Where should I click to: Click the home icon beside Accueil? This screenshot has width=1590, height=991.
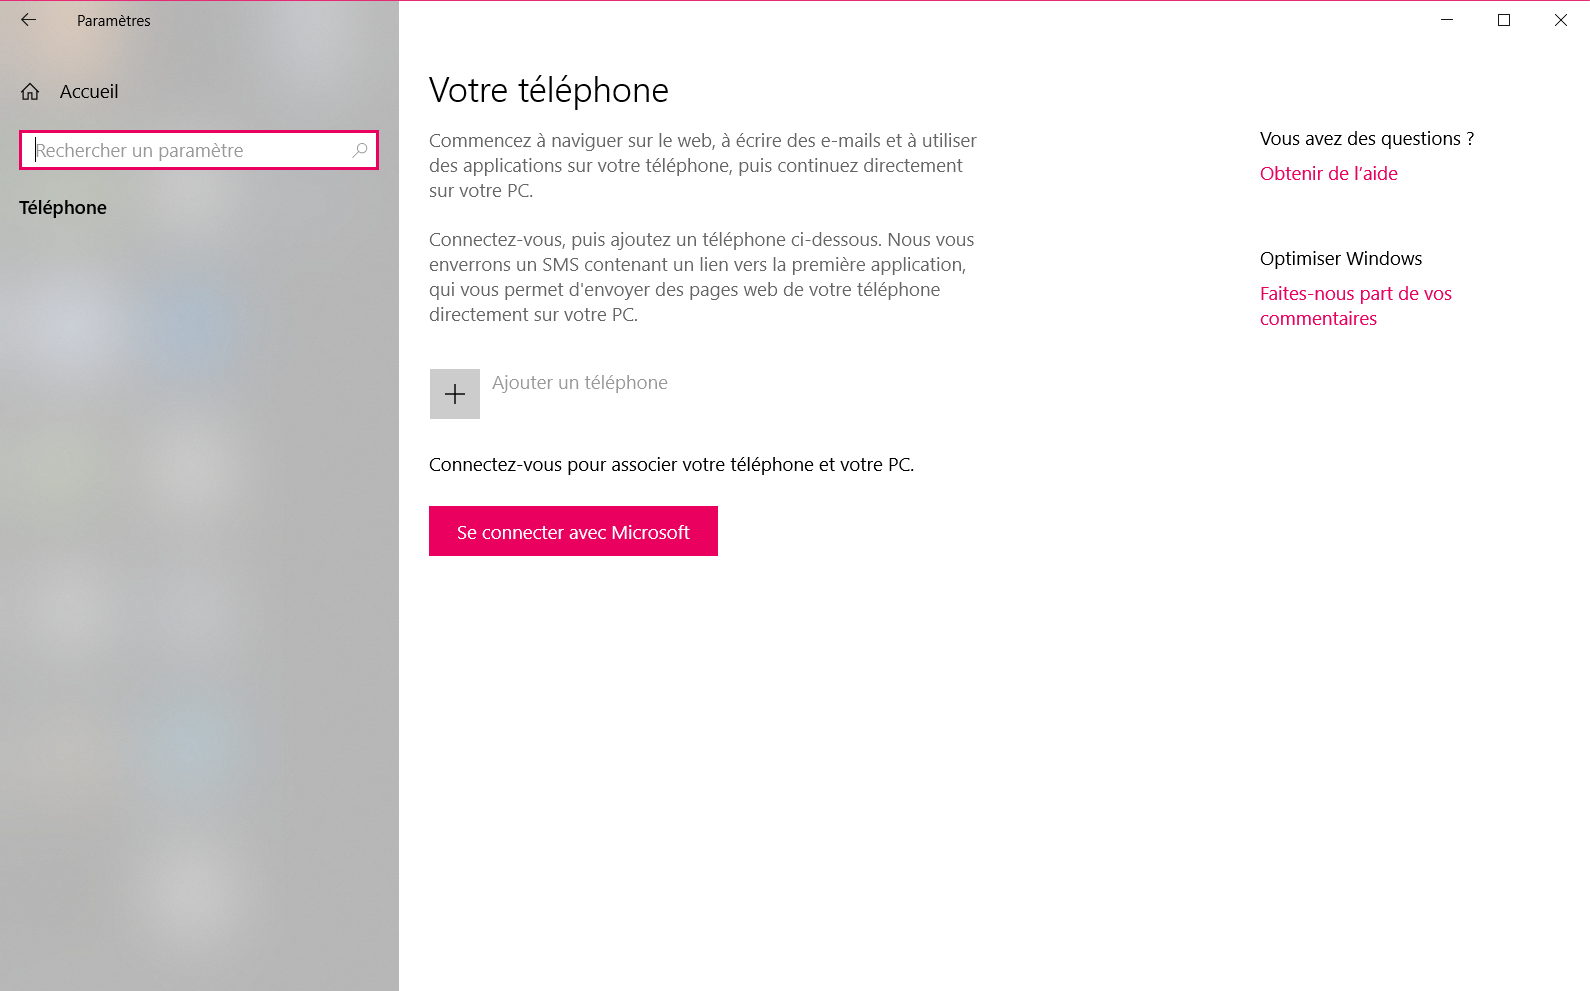(x=30, y=92)
